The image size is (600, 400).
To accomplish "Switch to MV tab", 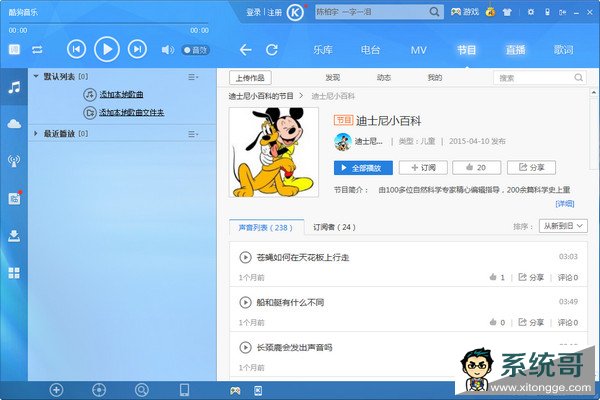I will coord(418,50).
